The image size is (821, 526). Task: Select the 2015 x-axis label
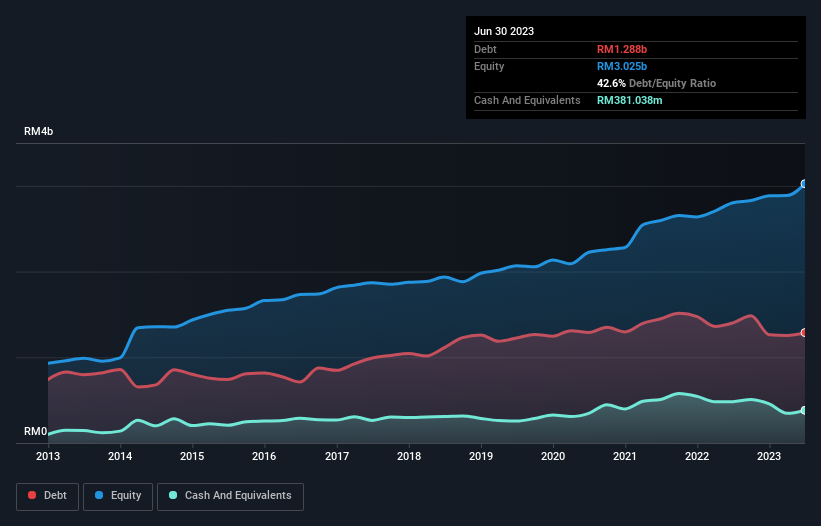(x=192, y=456)
